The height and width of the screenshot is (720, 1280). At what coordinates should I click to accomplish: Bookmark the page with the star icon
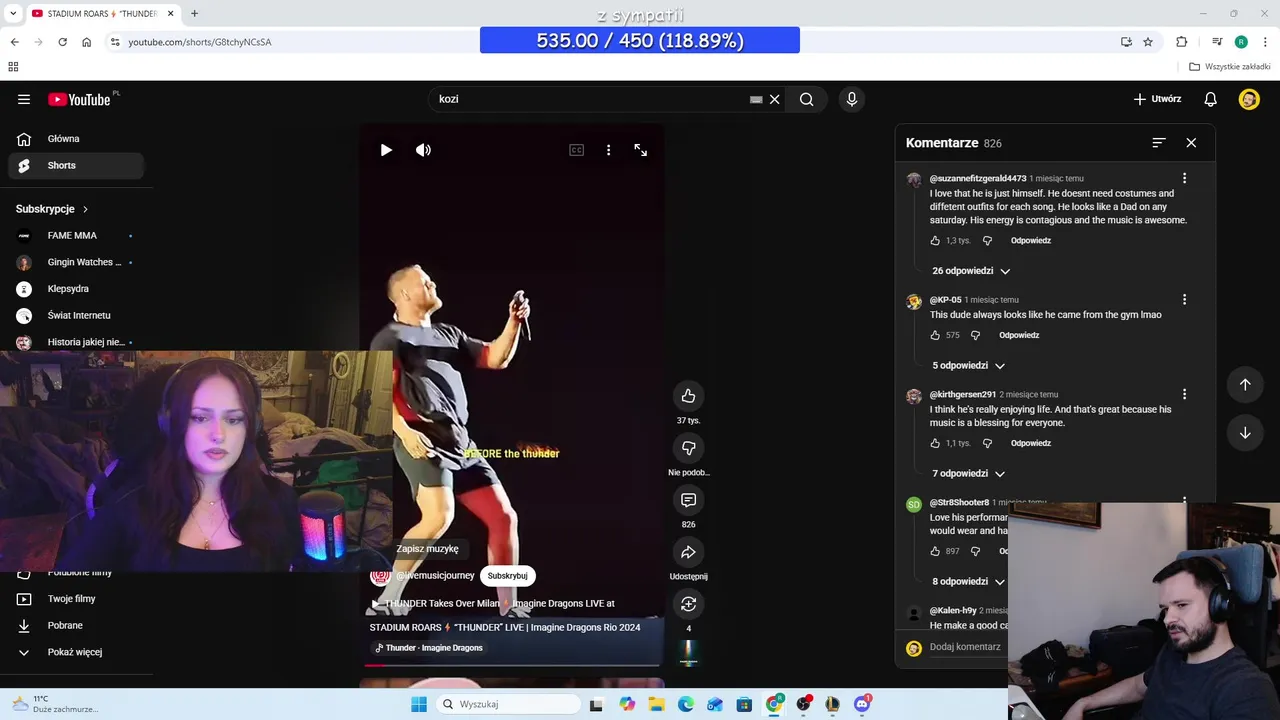pos(1148,42)
